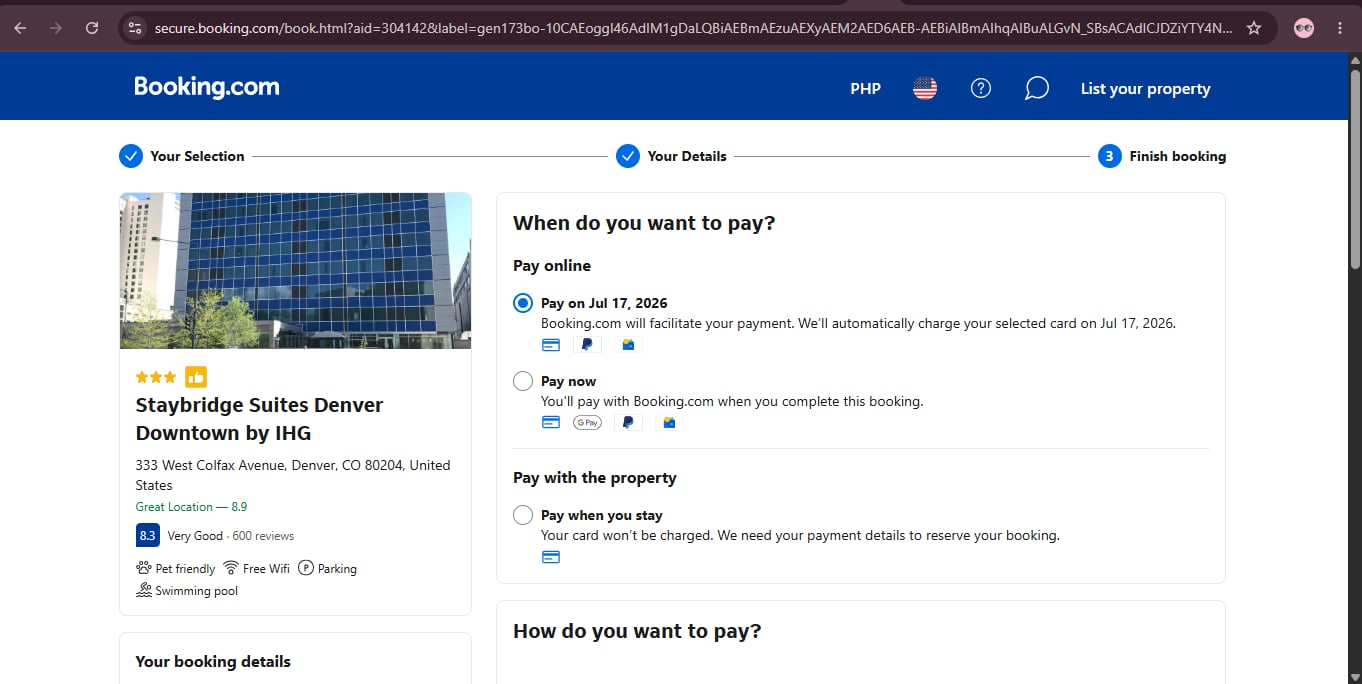Viewport: 1362px width, 684px height.
Task: Click the Parking P icon
Action: click(306, 568)
